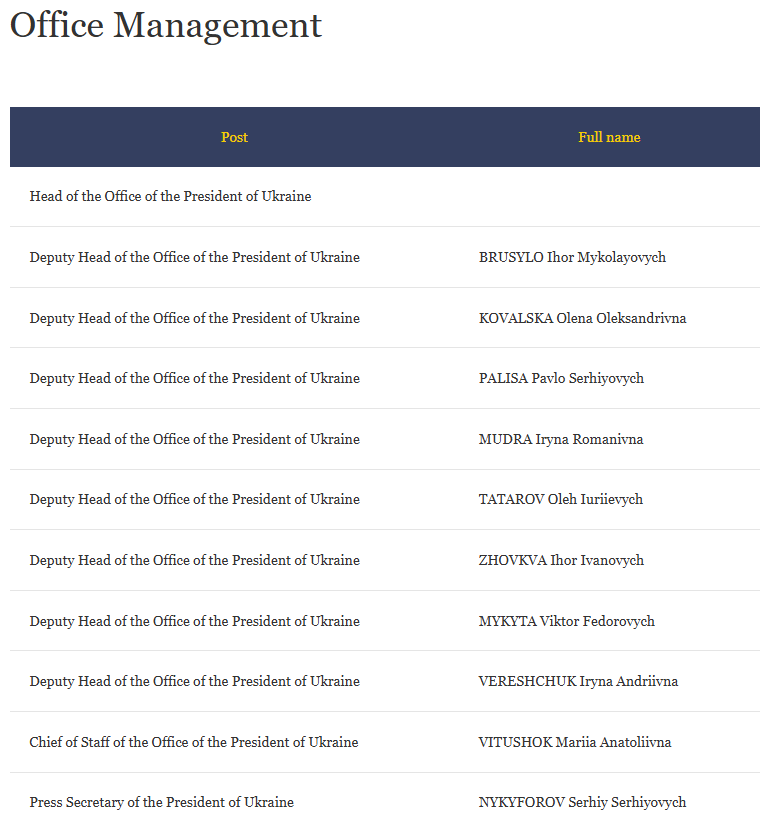Click the Deputy Head post in BRUSYLO's row
The height and width of the screenshot is (840, 779).
pos(194,258)
